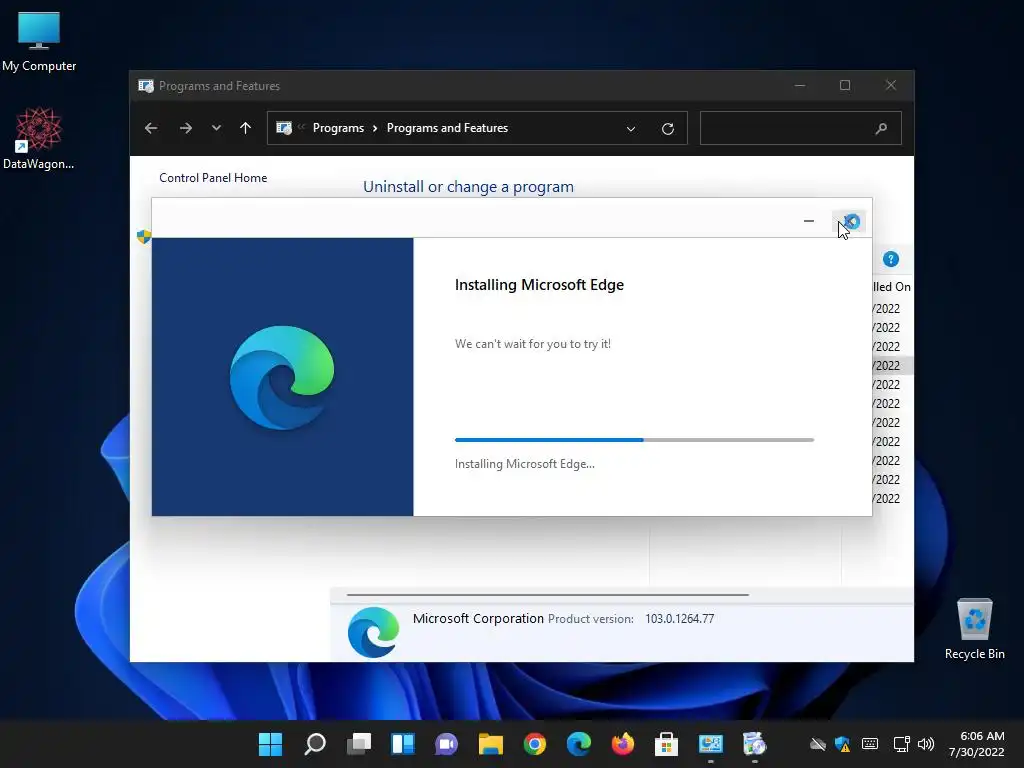Click the horizontal scrollbar in program list

[547, 595]
